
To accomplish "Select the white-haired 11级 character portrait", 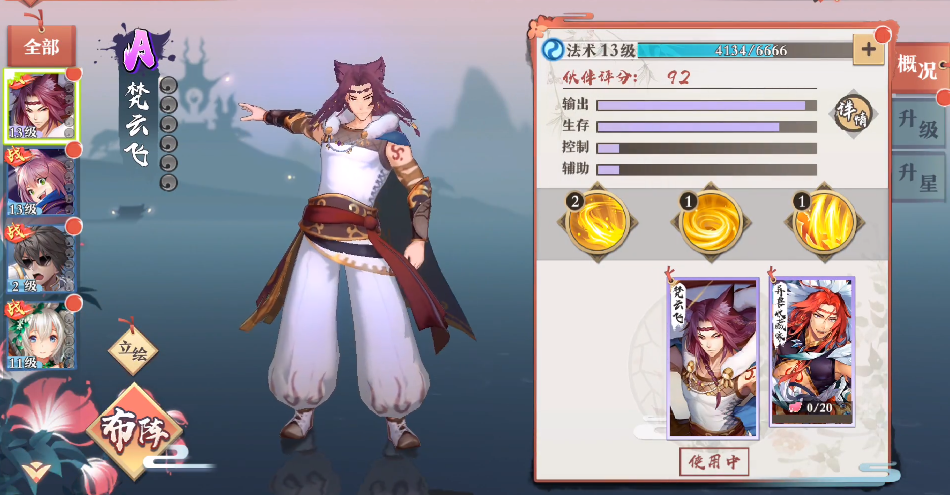I will [41, 335].
